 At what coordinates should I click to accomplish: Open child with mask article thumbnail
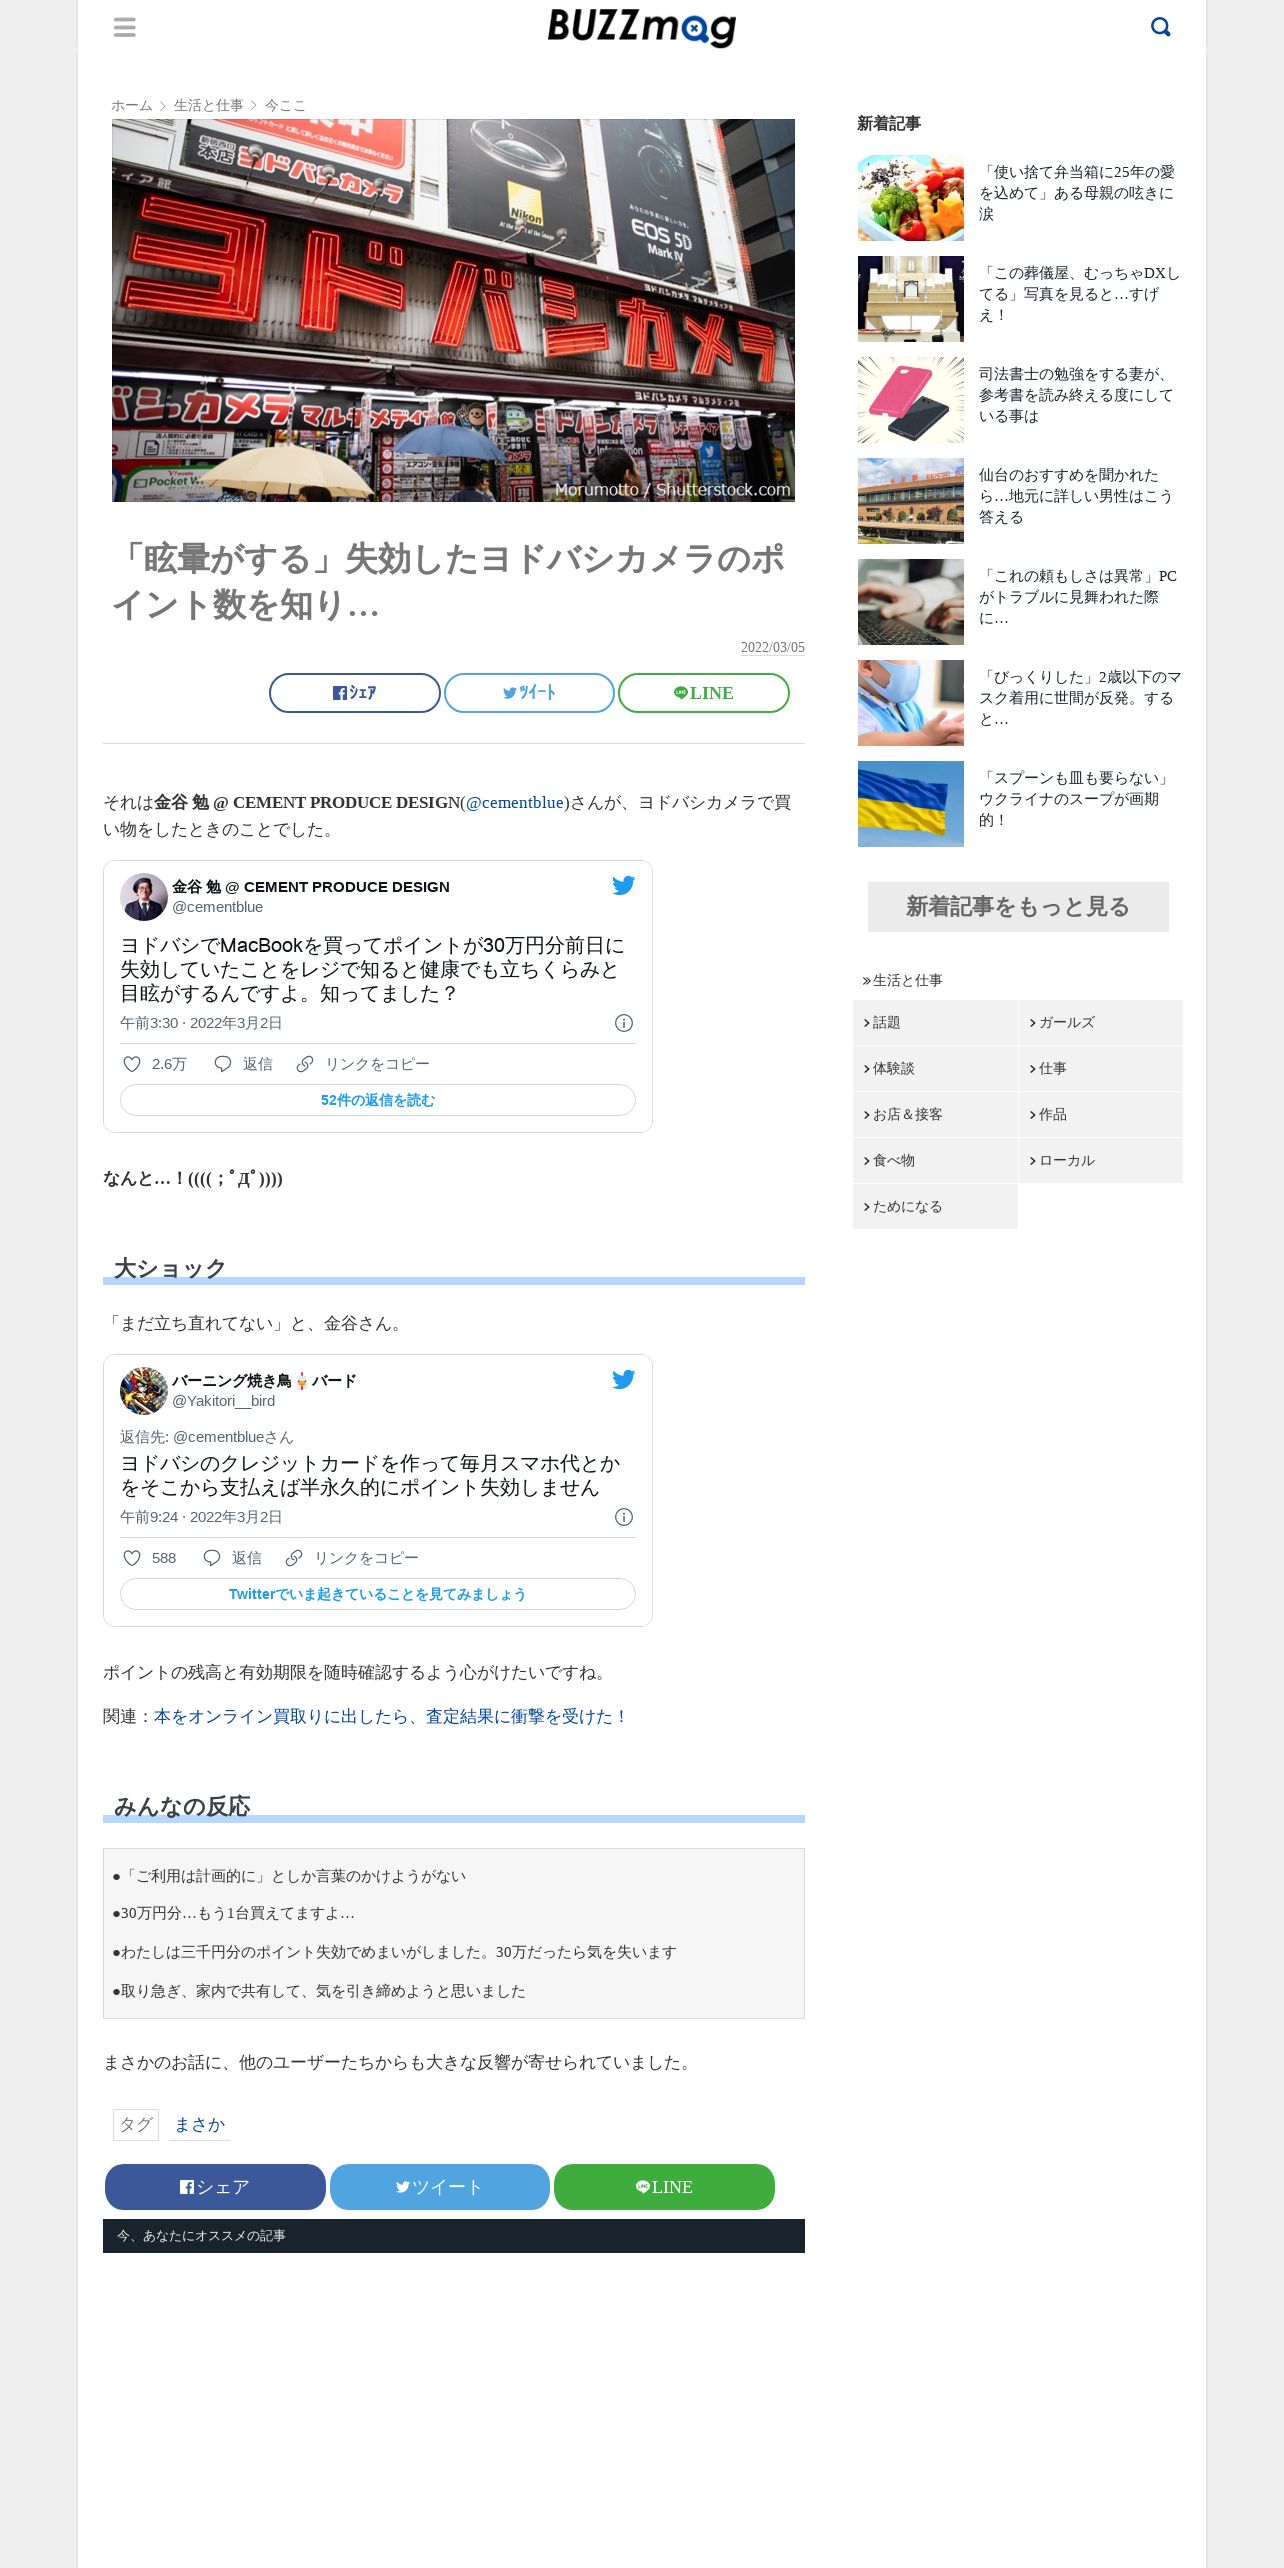tap(911, 703)
